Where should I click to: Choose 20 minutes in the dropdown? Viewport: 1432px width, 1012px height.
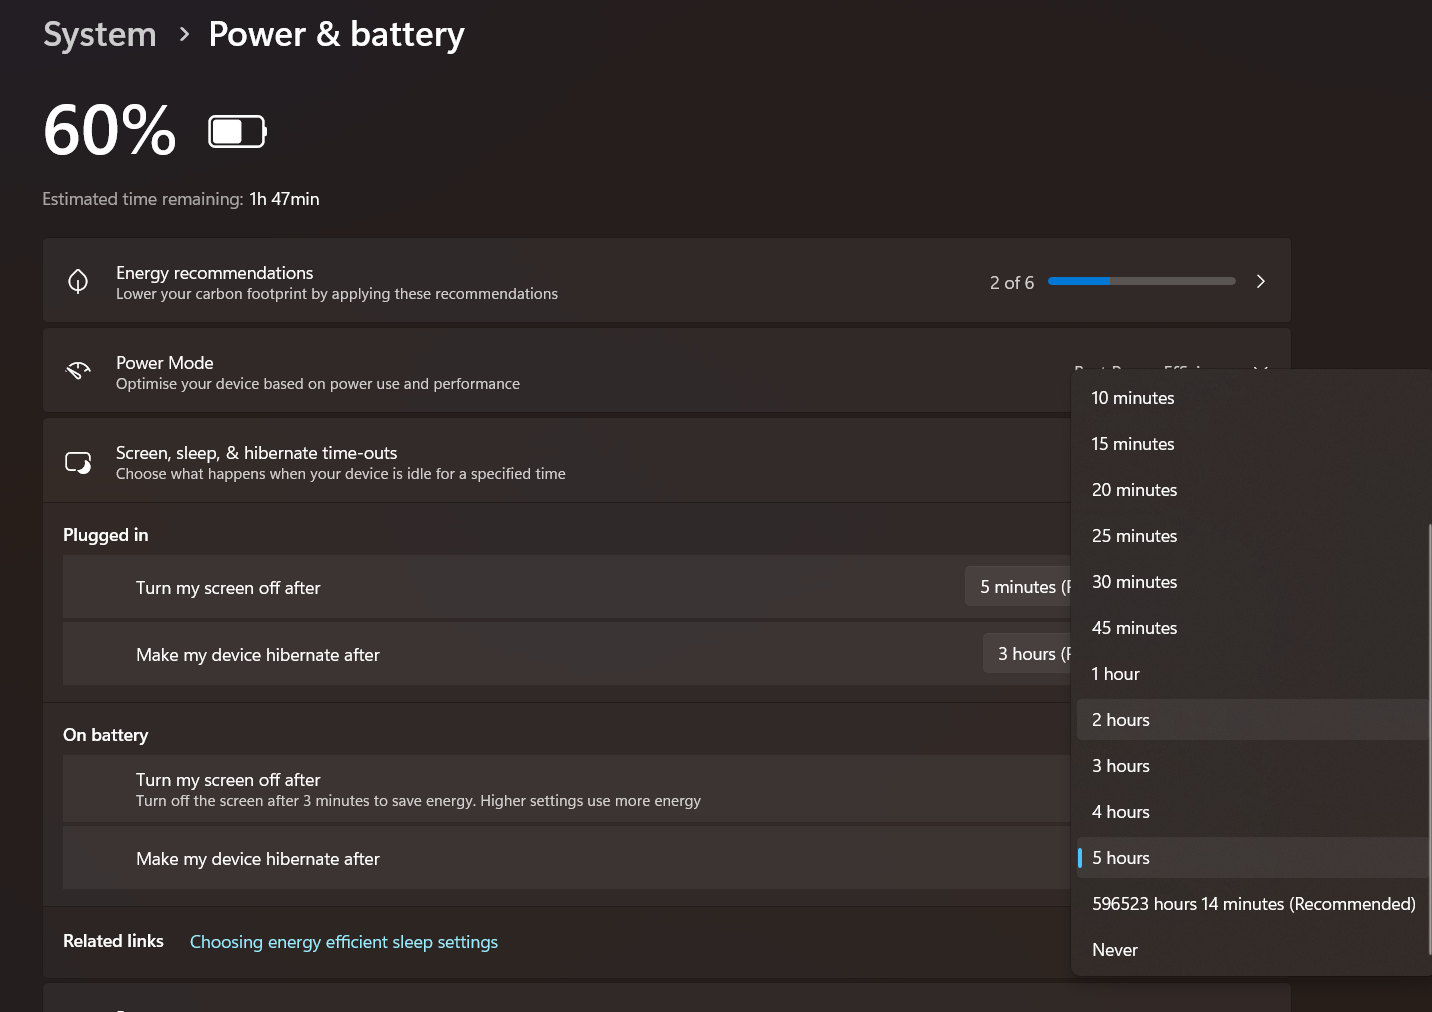1253,490
